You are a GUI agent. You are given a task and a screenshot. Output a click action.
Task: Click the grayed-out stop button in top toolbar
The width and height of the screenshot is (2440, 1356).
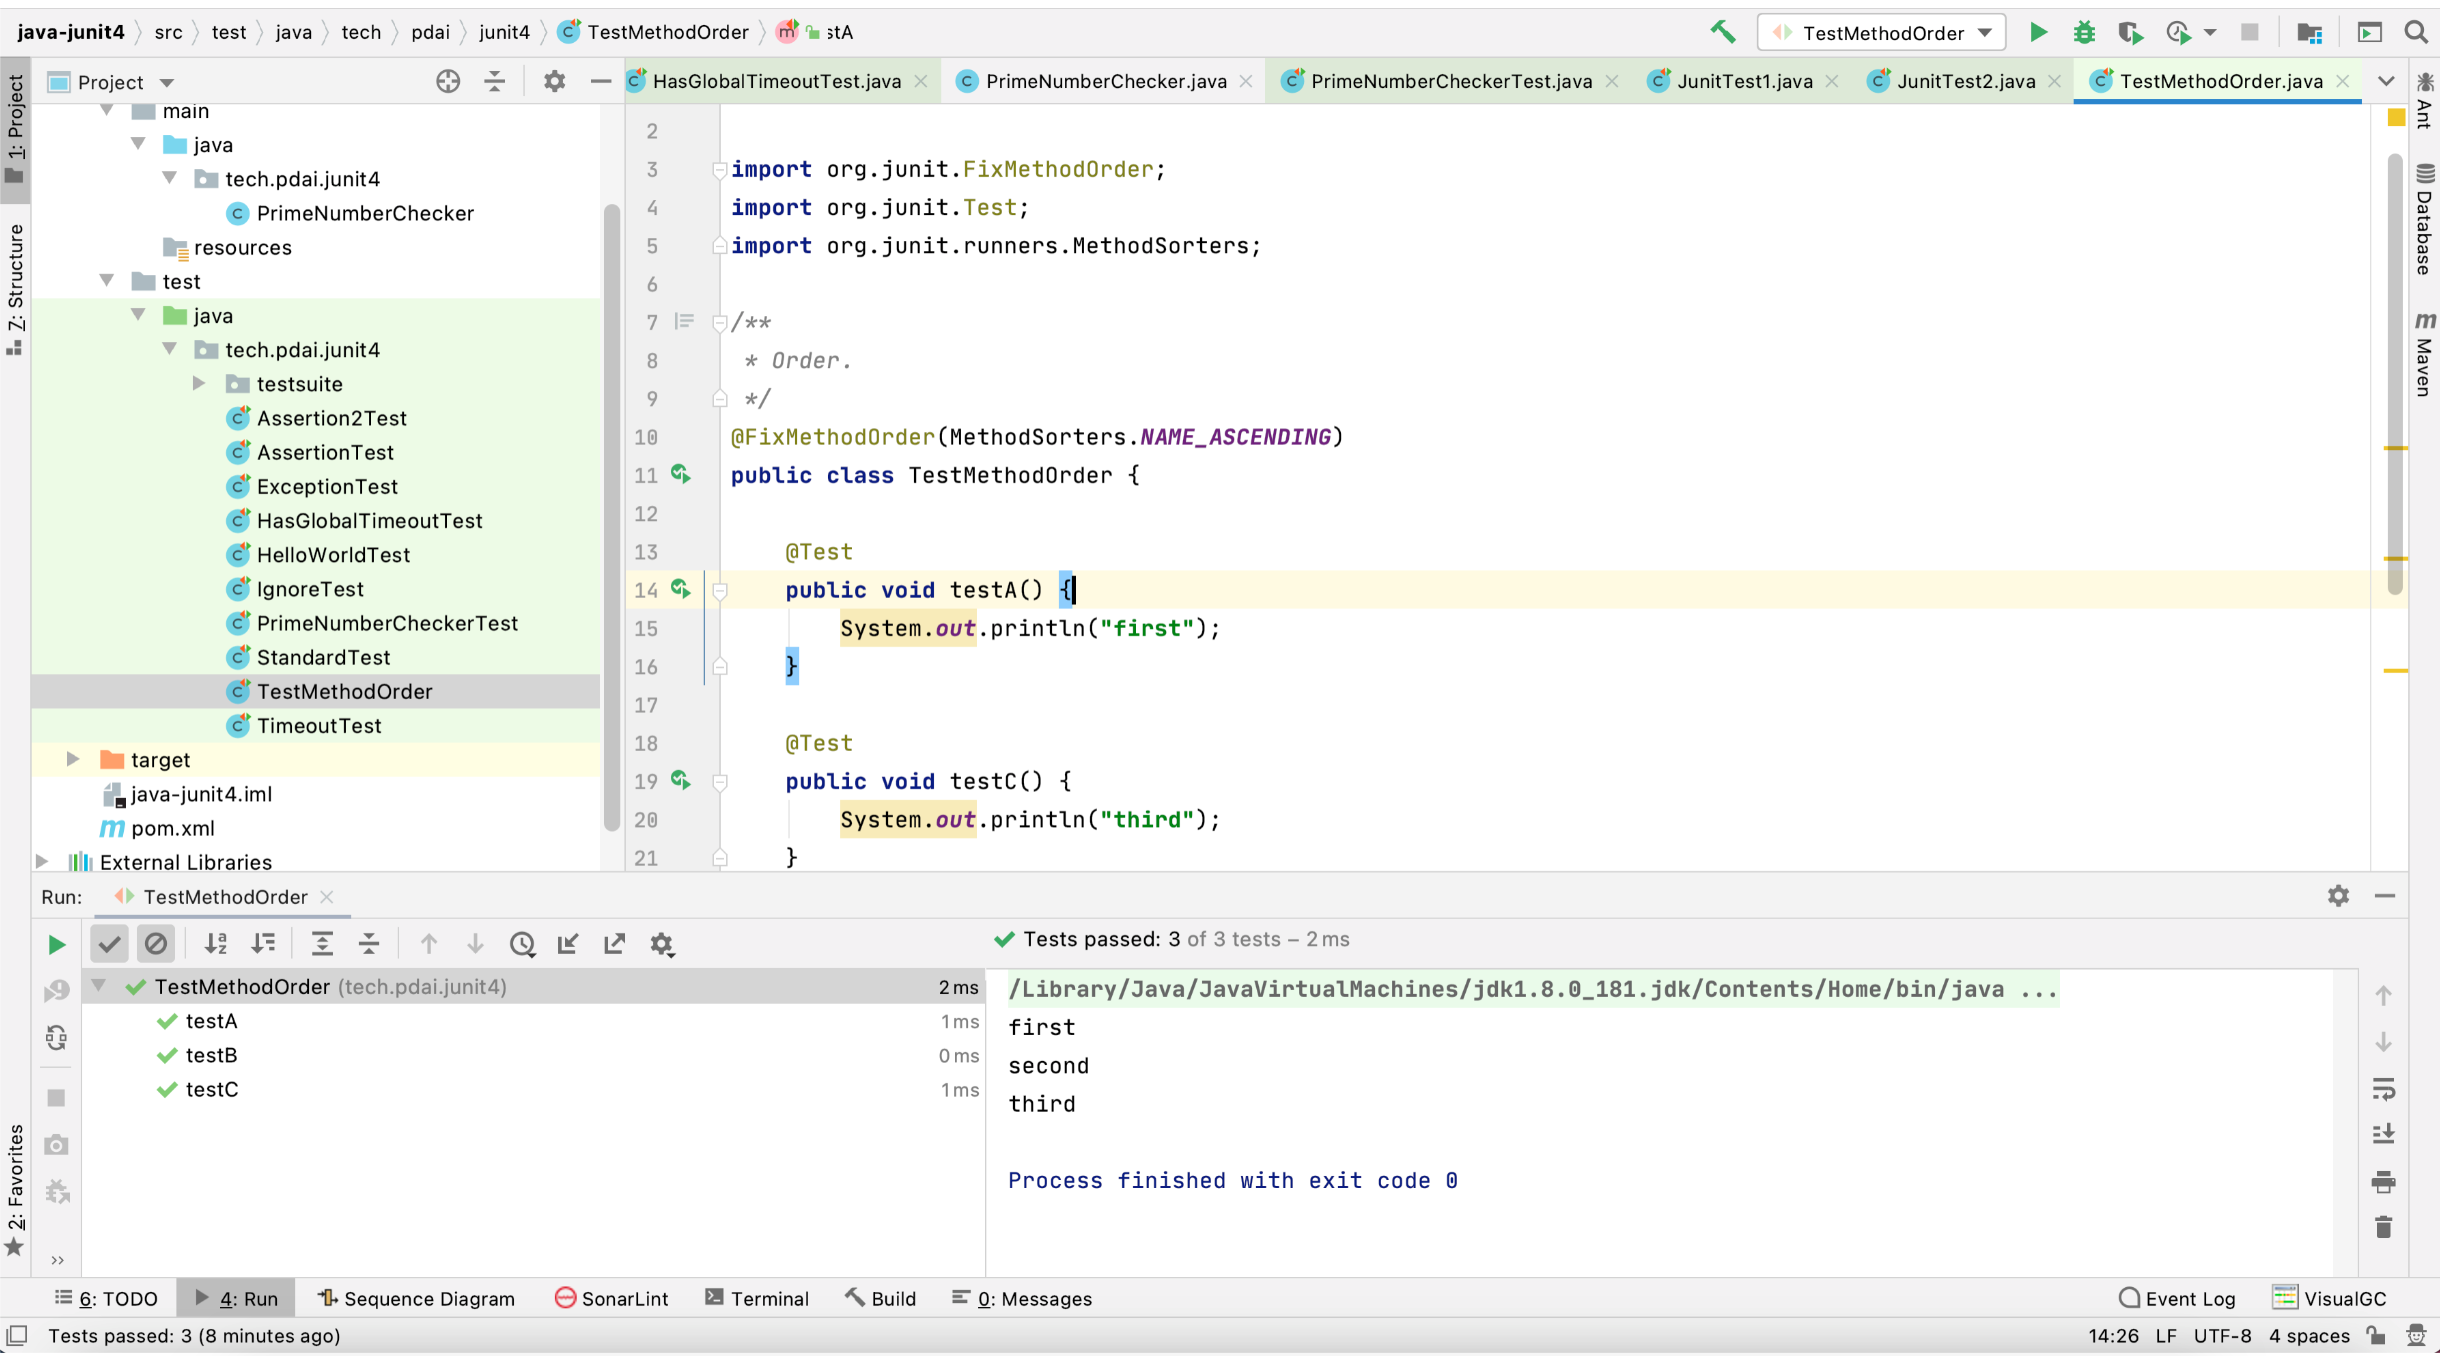pyautogui.click(x=2250, y=32)
